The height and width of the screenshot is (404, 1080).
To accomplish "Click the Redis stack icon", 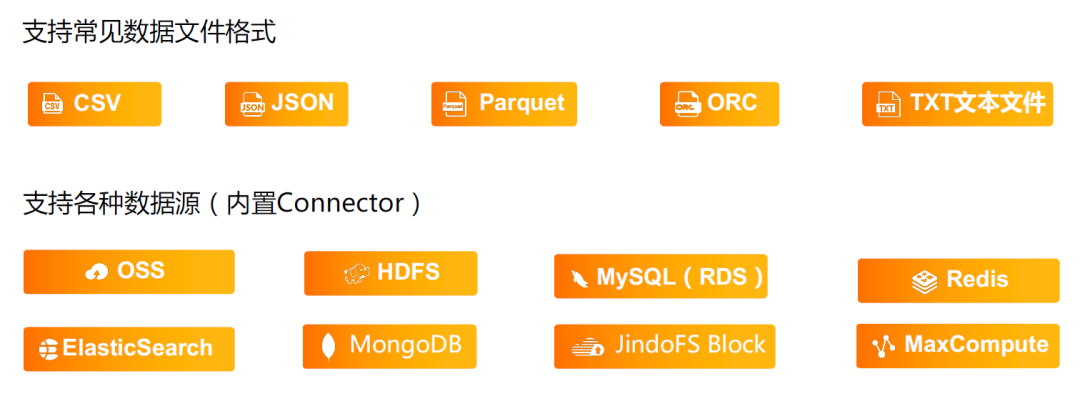I will (924, 280).
